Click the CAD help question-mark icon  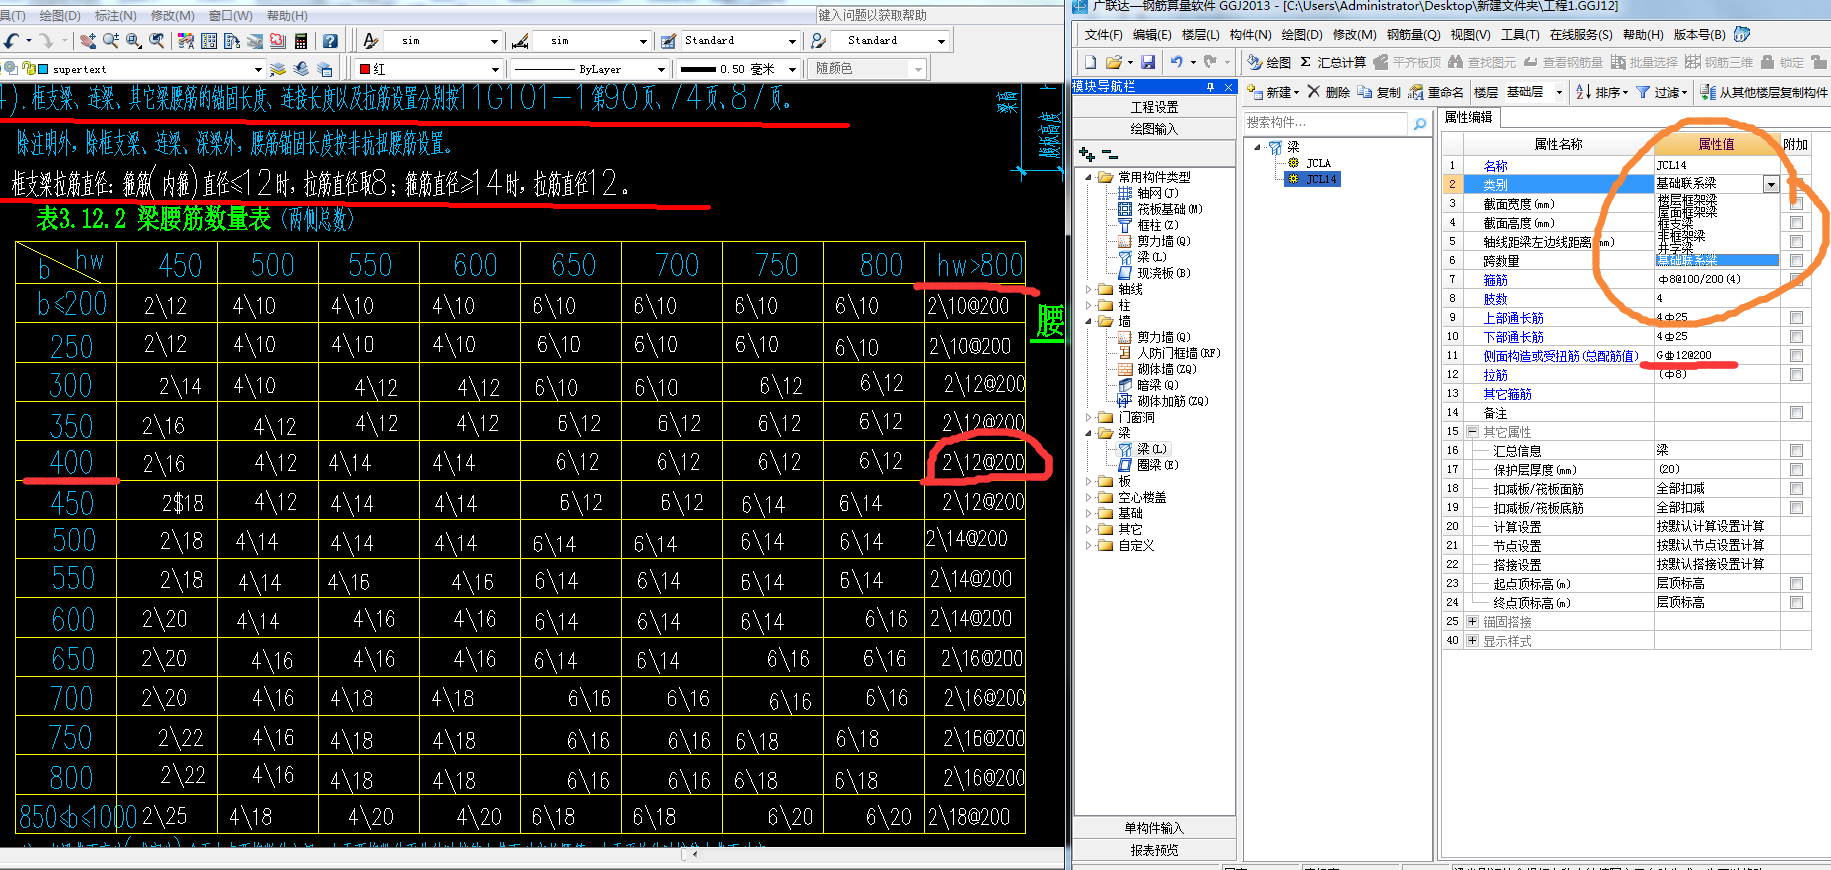pyautogui.click(x=330, y=41)
